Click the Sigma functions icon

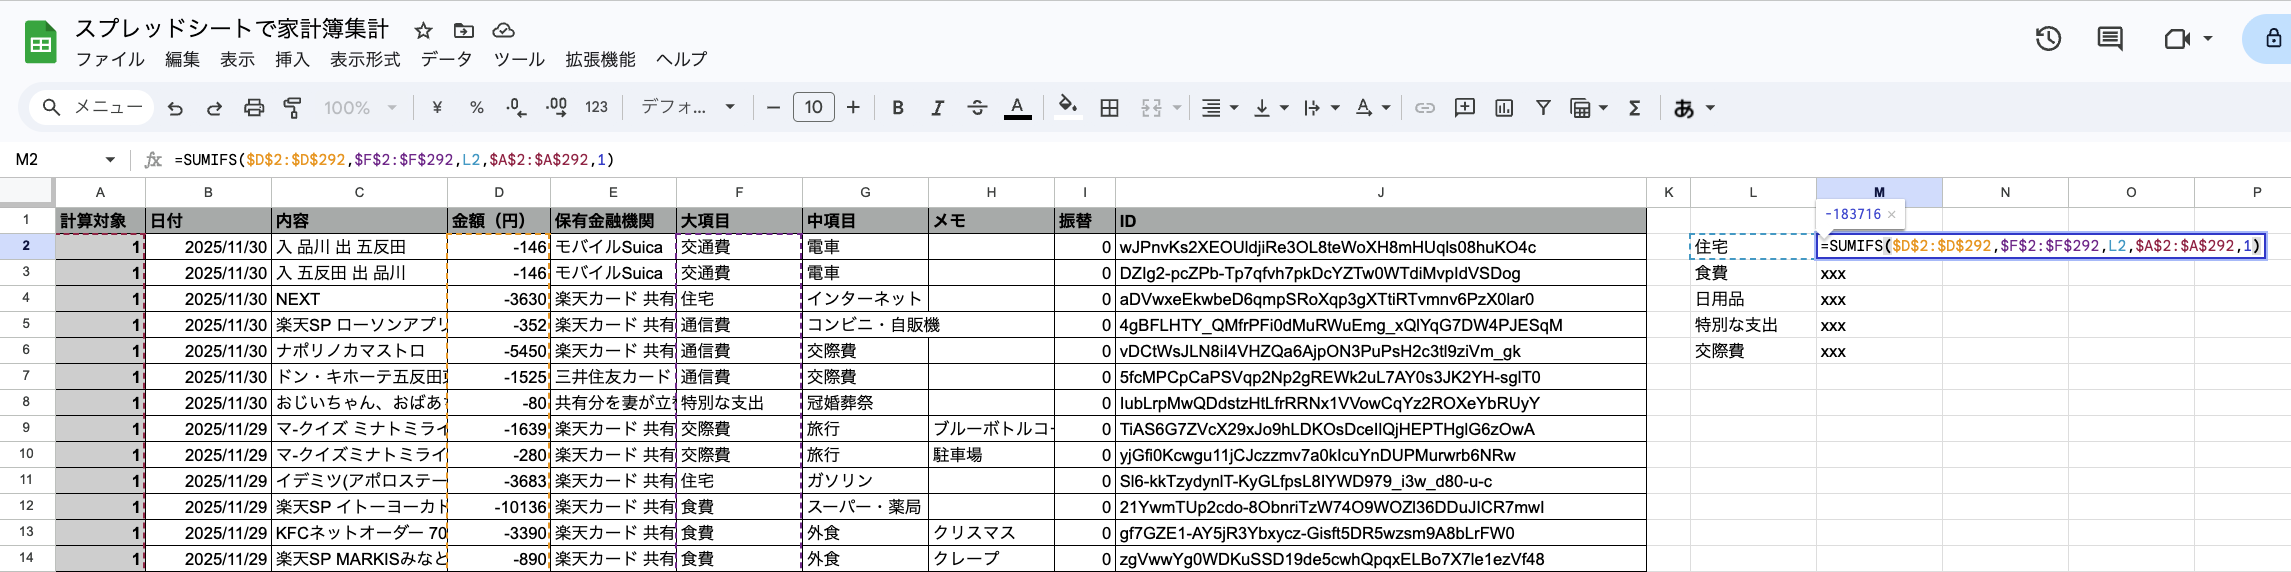click(x=1634, y=108)
